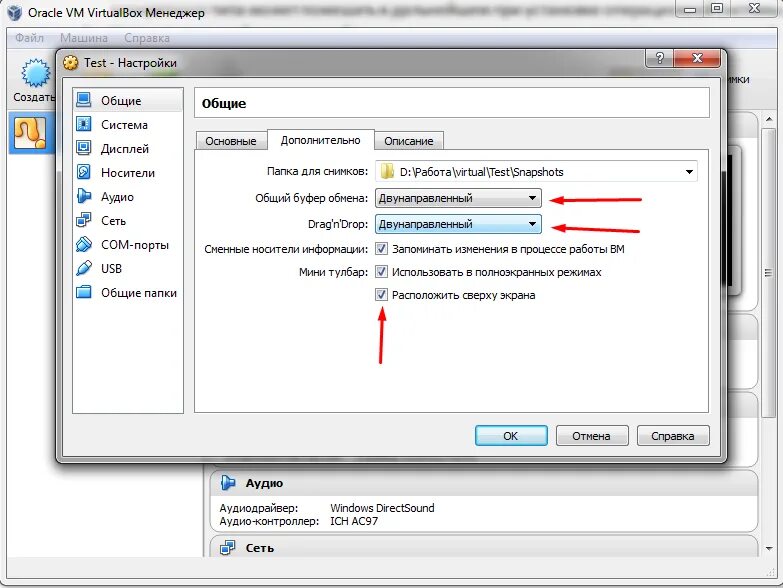
Task: Open COM-порты settings category
Action: click(128, 245)
